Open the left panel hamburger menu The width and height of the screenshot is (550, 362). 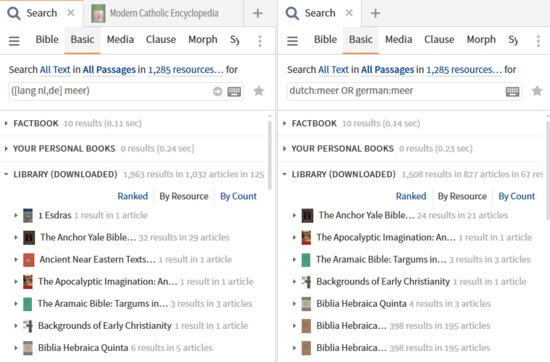pos(14,41)
